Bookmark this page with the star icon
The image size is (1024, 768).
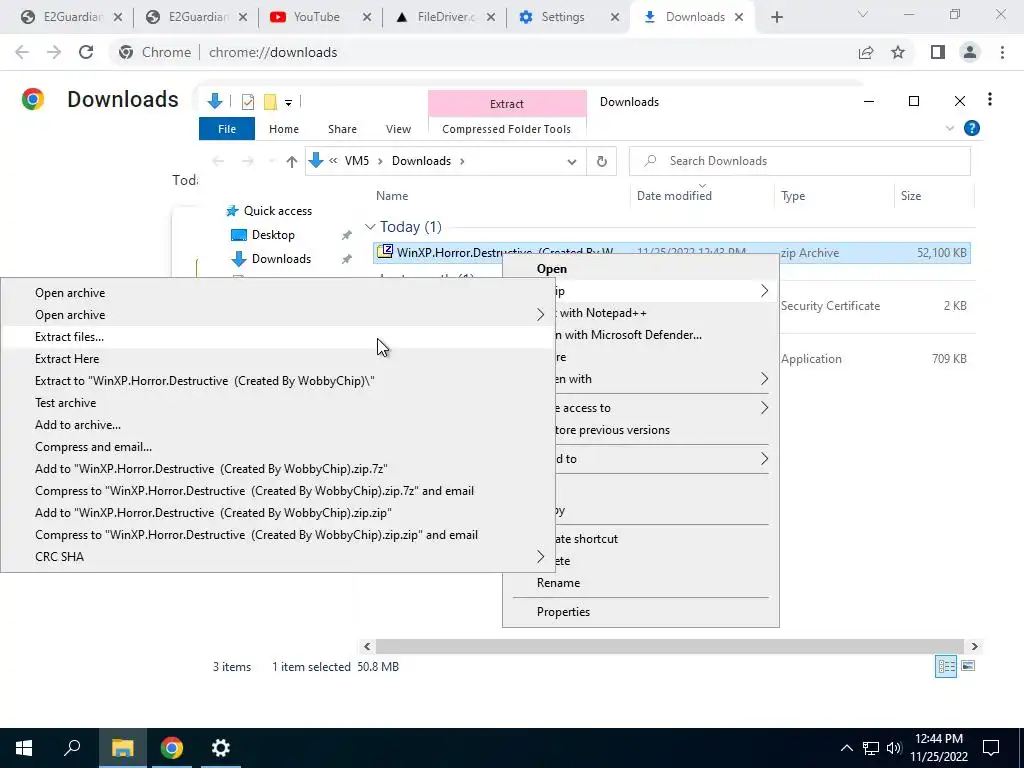tap(898, 52)
